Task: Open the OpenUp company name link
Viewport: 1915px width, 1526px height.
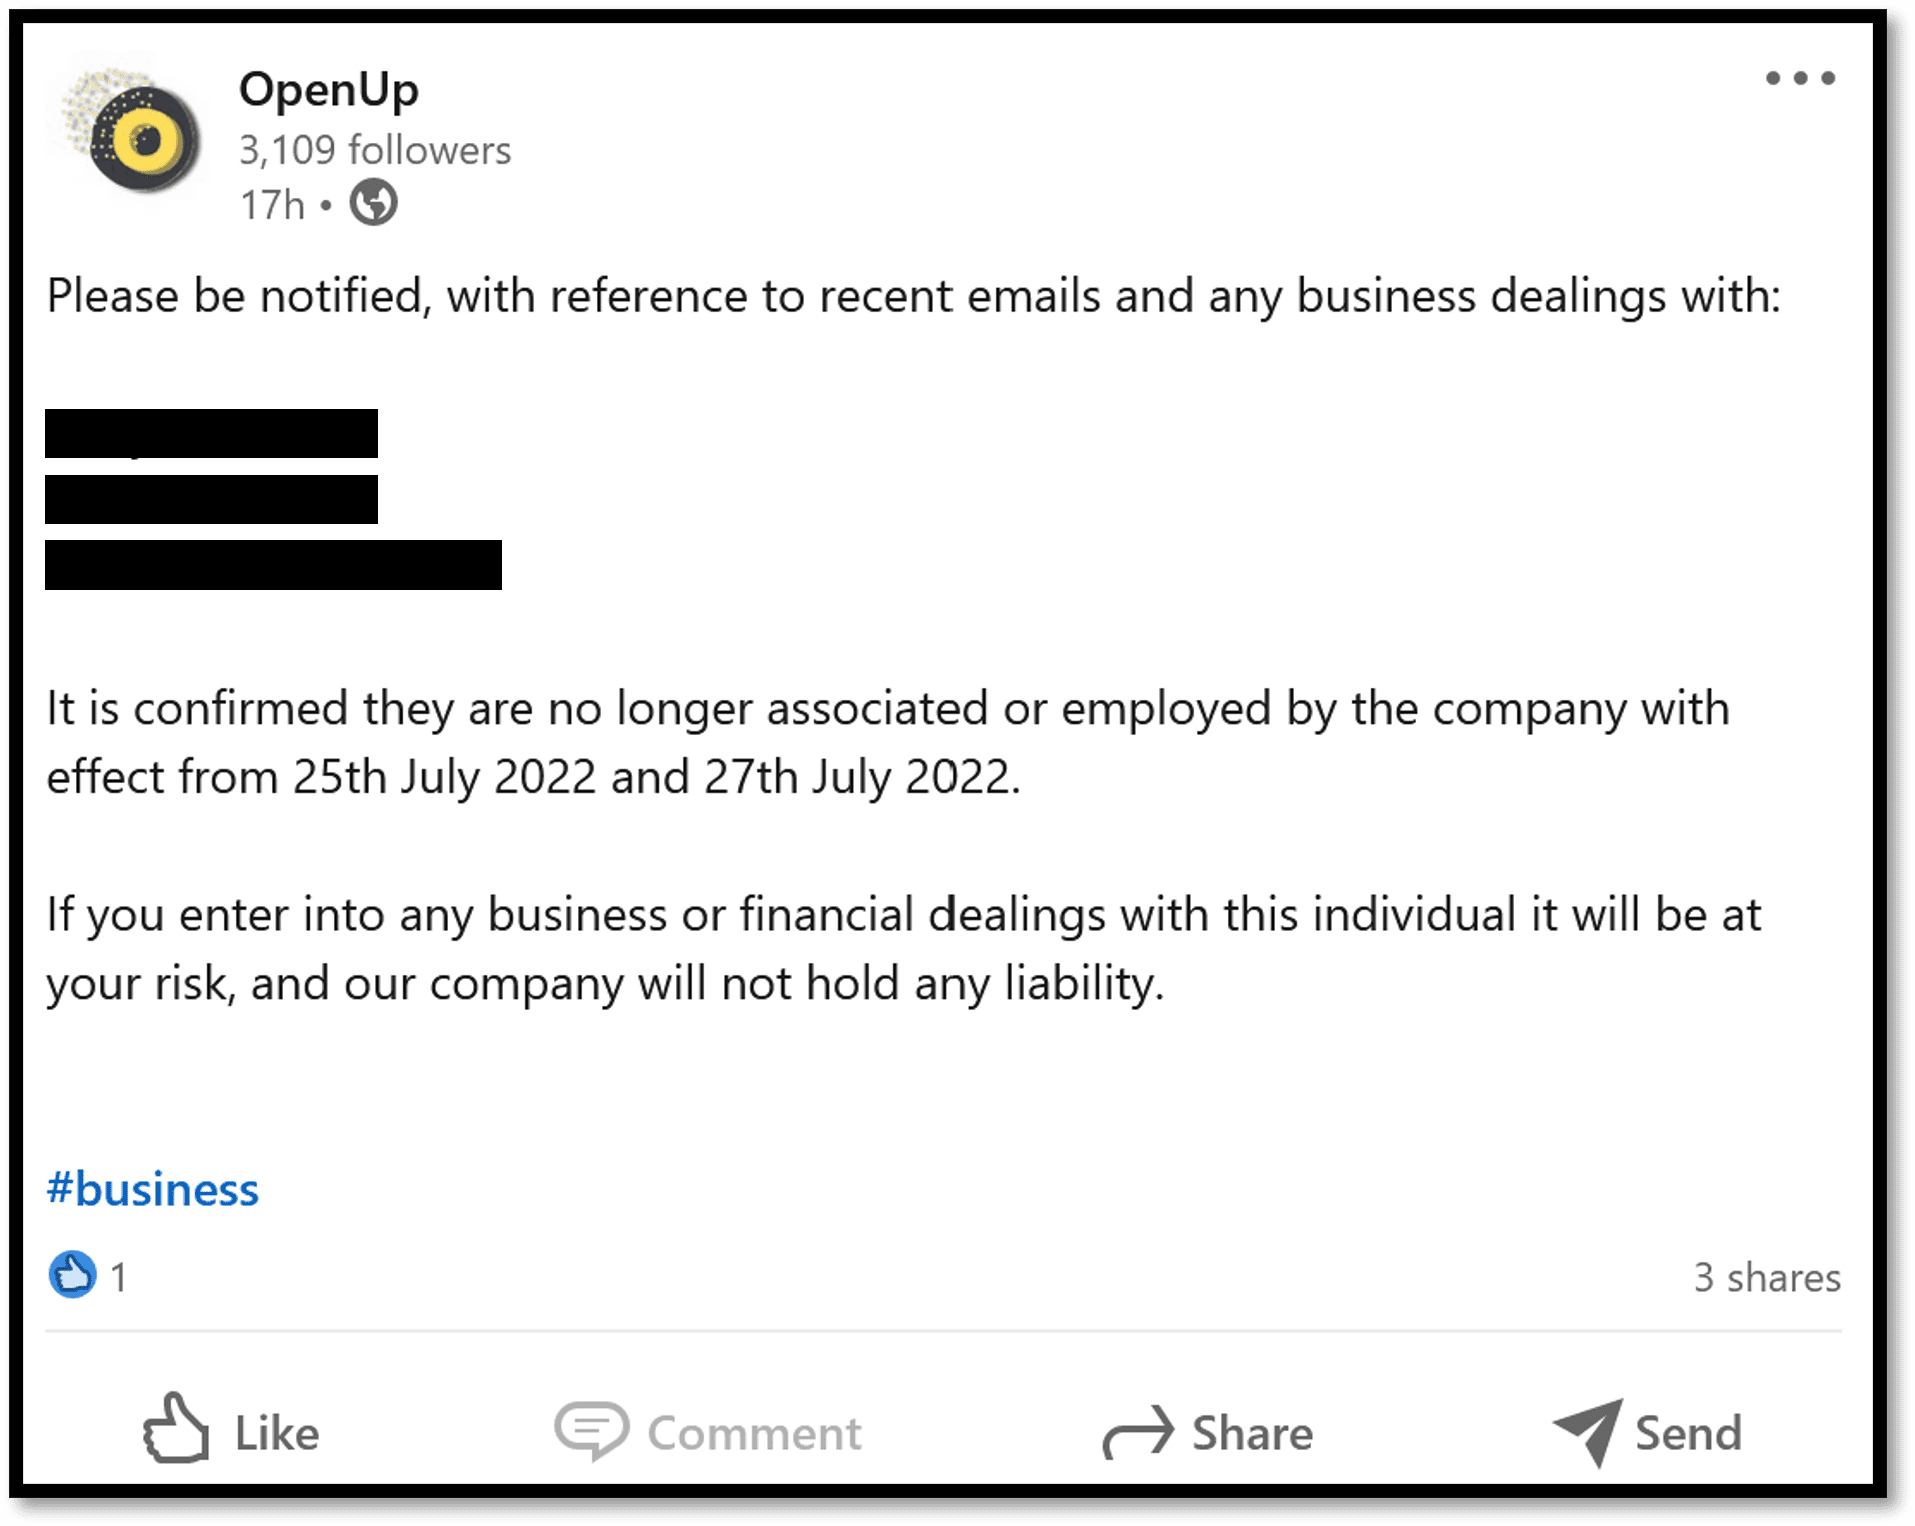Action: click(328, 90)
